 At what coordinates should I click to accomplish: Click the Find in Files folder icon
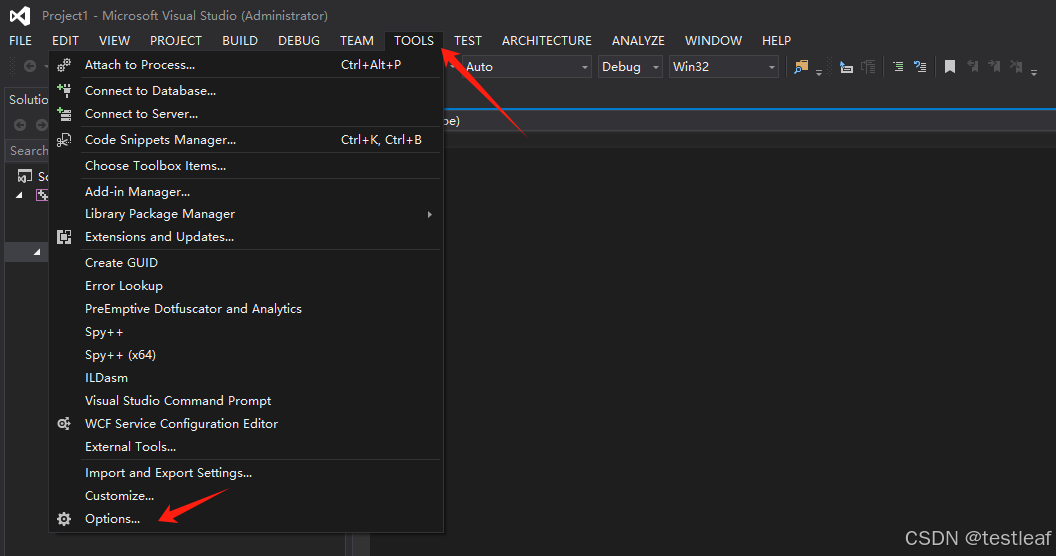tap(801, 67)
